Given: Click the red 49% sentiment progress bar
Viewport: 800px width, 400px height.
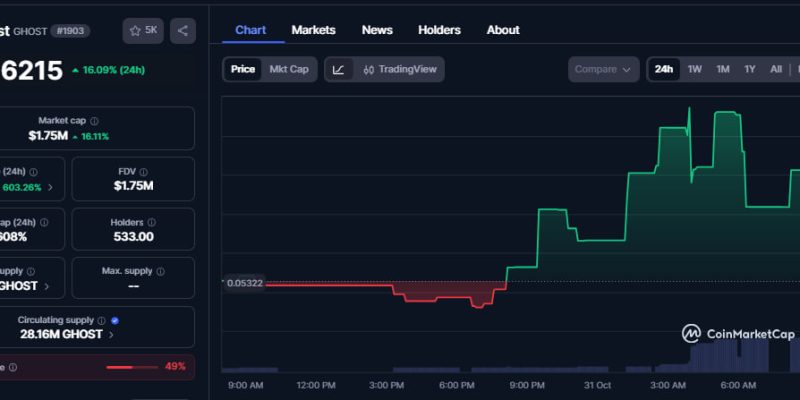Looking at the screenshot, I should (x=132, y=367).
